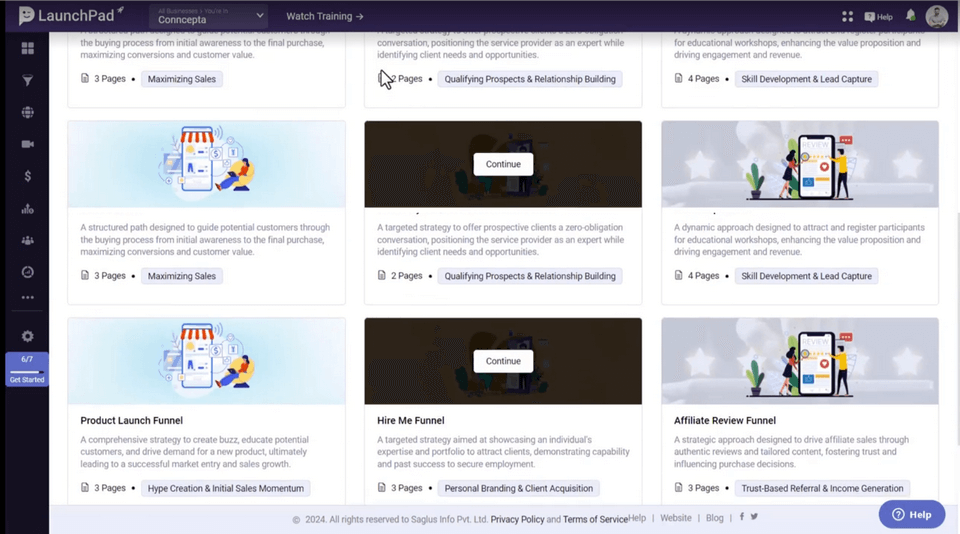Open the funnels filter icon in sidebar
960x534 pixels.
27,80
